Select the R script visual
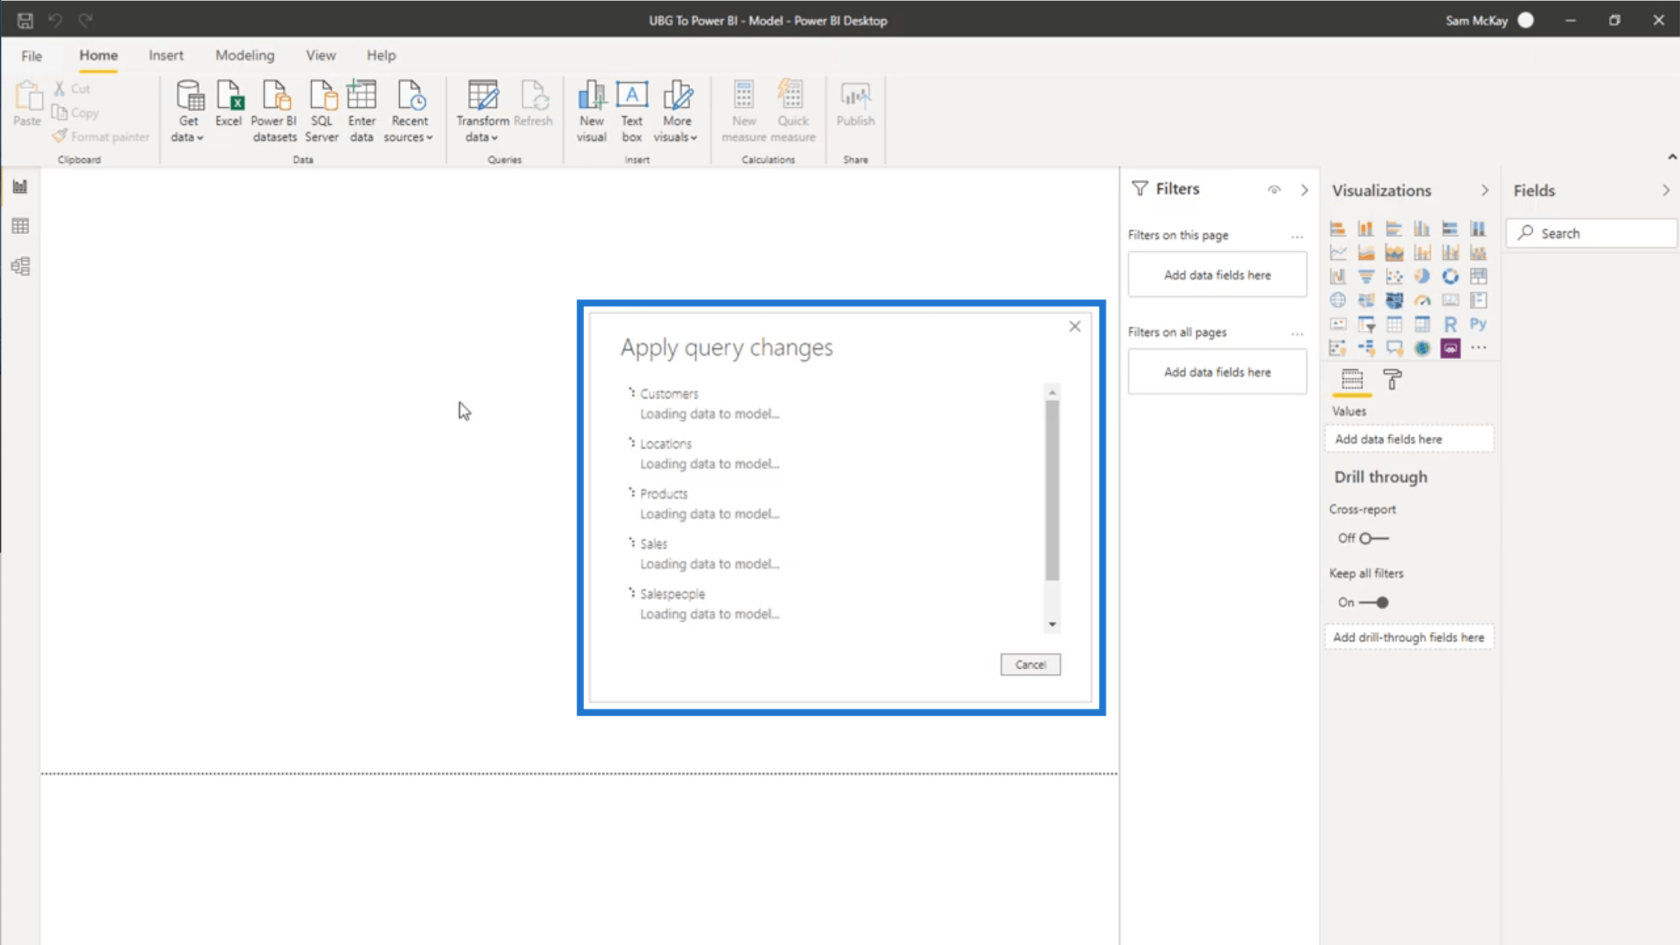The width and height of the screenshot is (1680, 945). (1450, 324)
